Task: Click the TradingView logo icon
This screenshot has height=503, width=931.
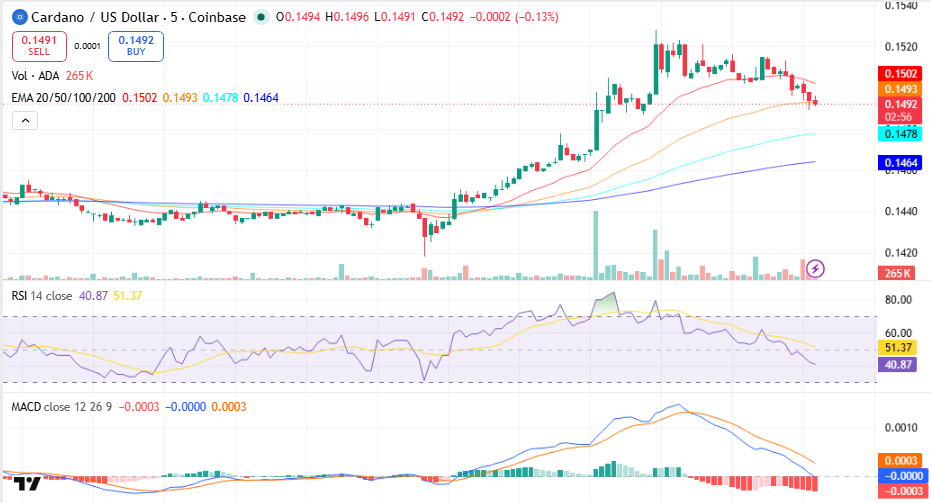Action: (27, 484)
